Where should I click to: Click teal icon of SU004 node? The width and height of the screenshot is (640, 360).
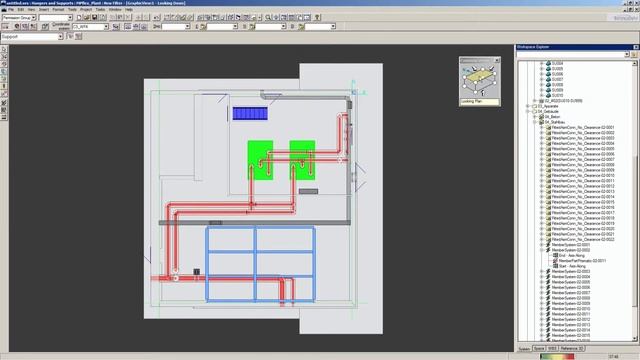pyautogui.click(x=549, y=64)
